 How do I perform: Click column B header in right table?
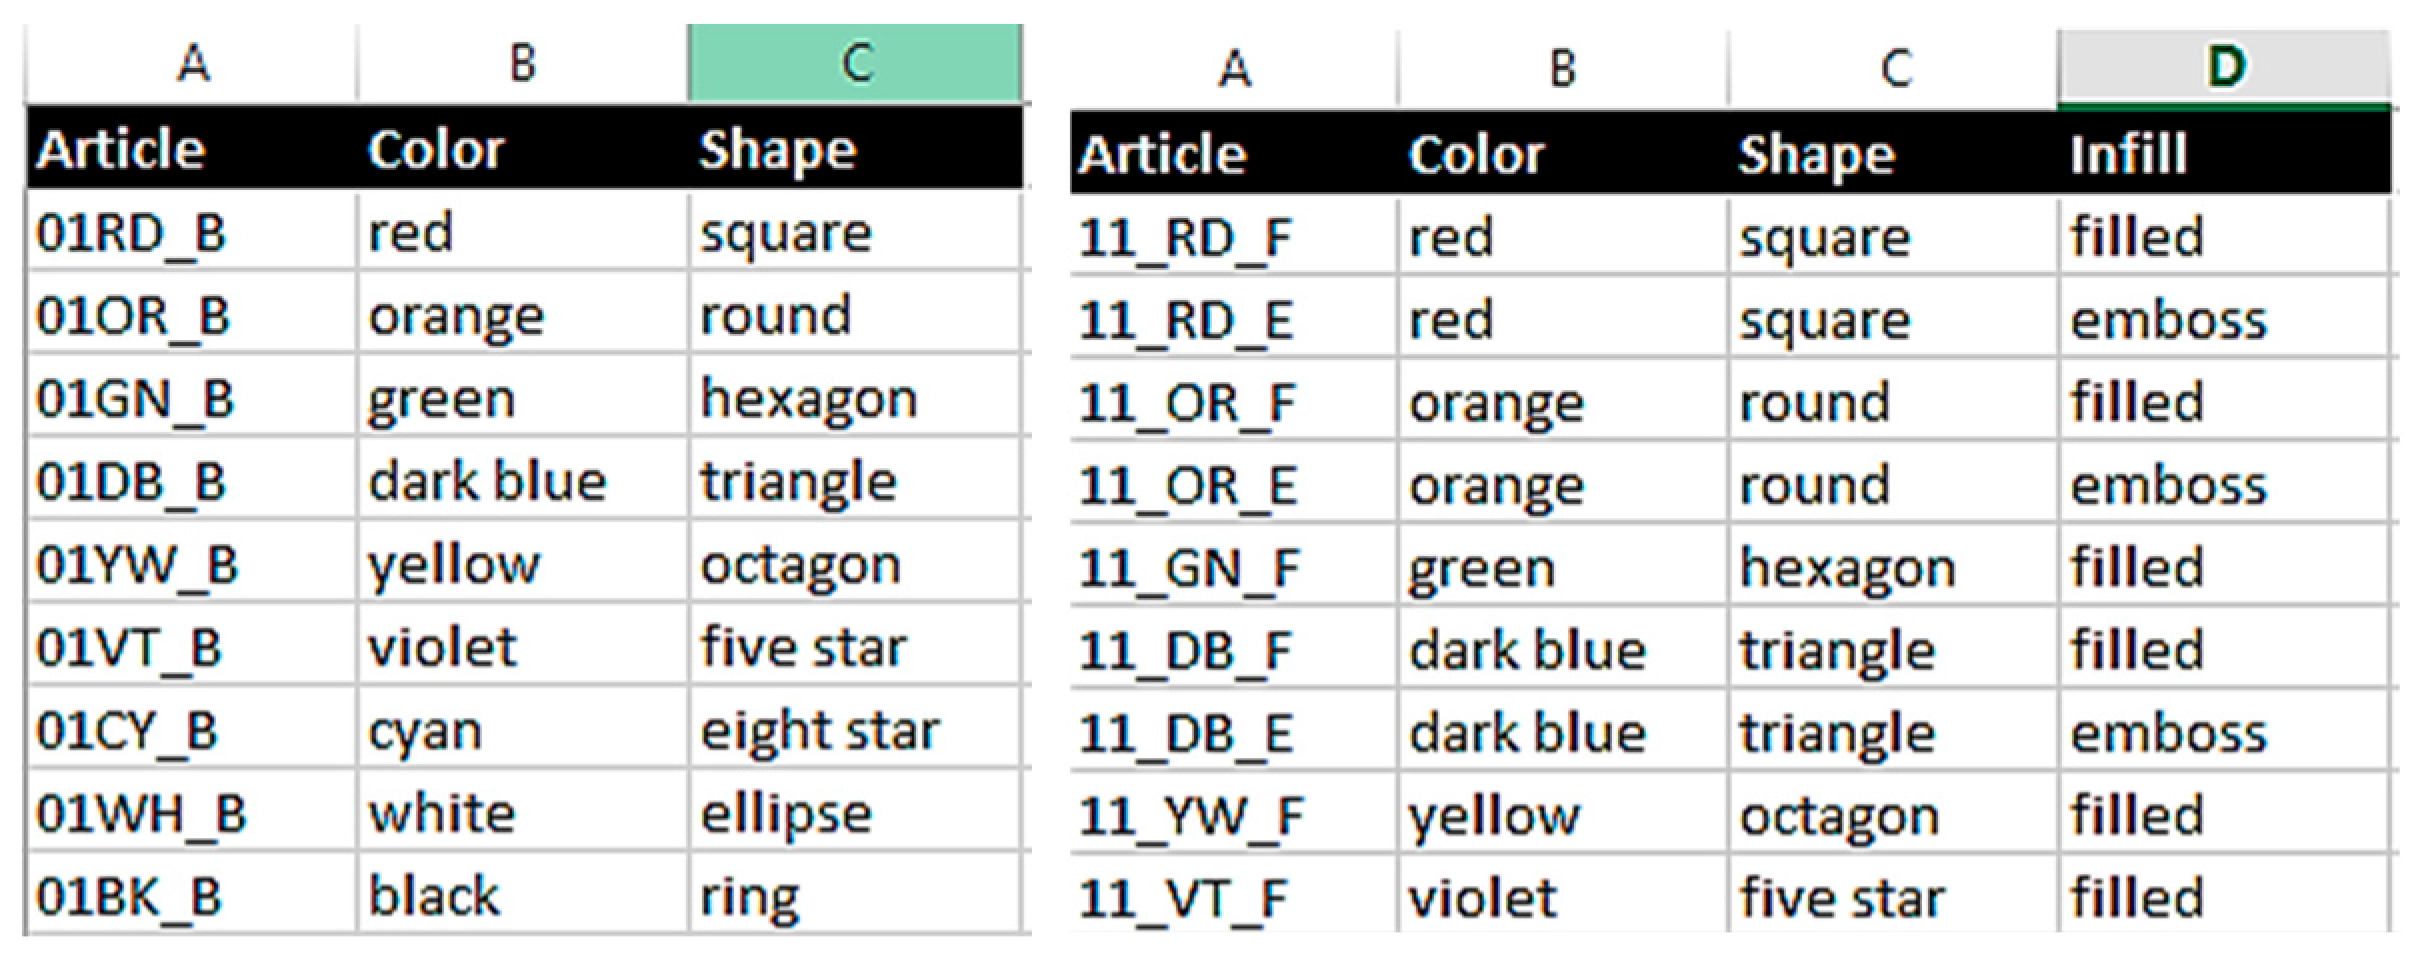[x=1562, y=69]
